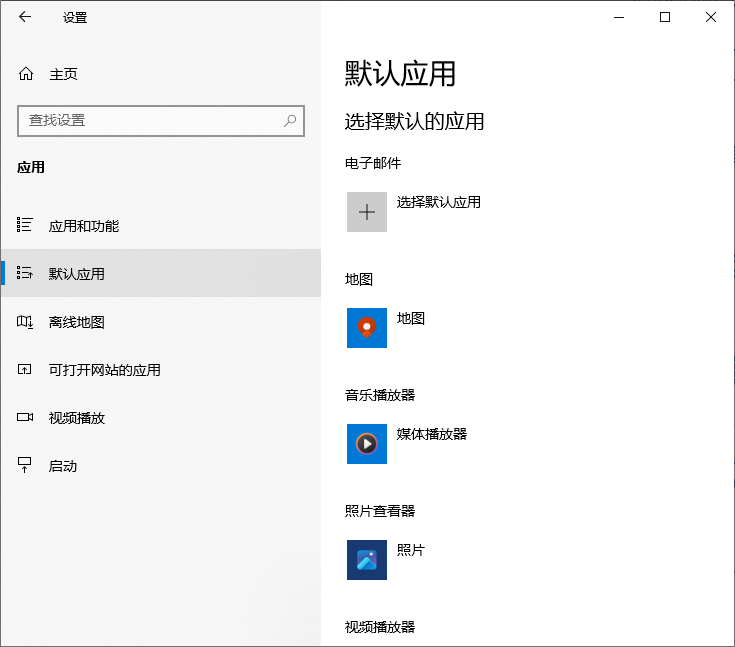Click the magnifier icon in search box
735x647 pixels.
point(290,120)
